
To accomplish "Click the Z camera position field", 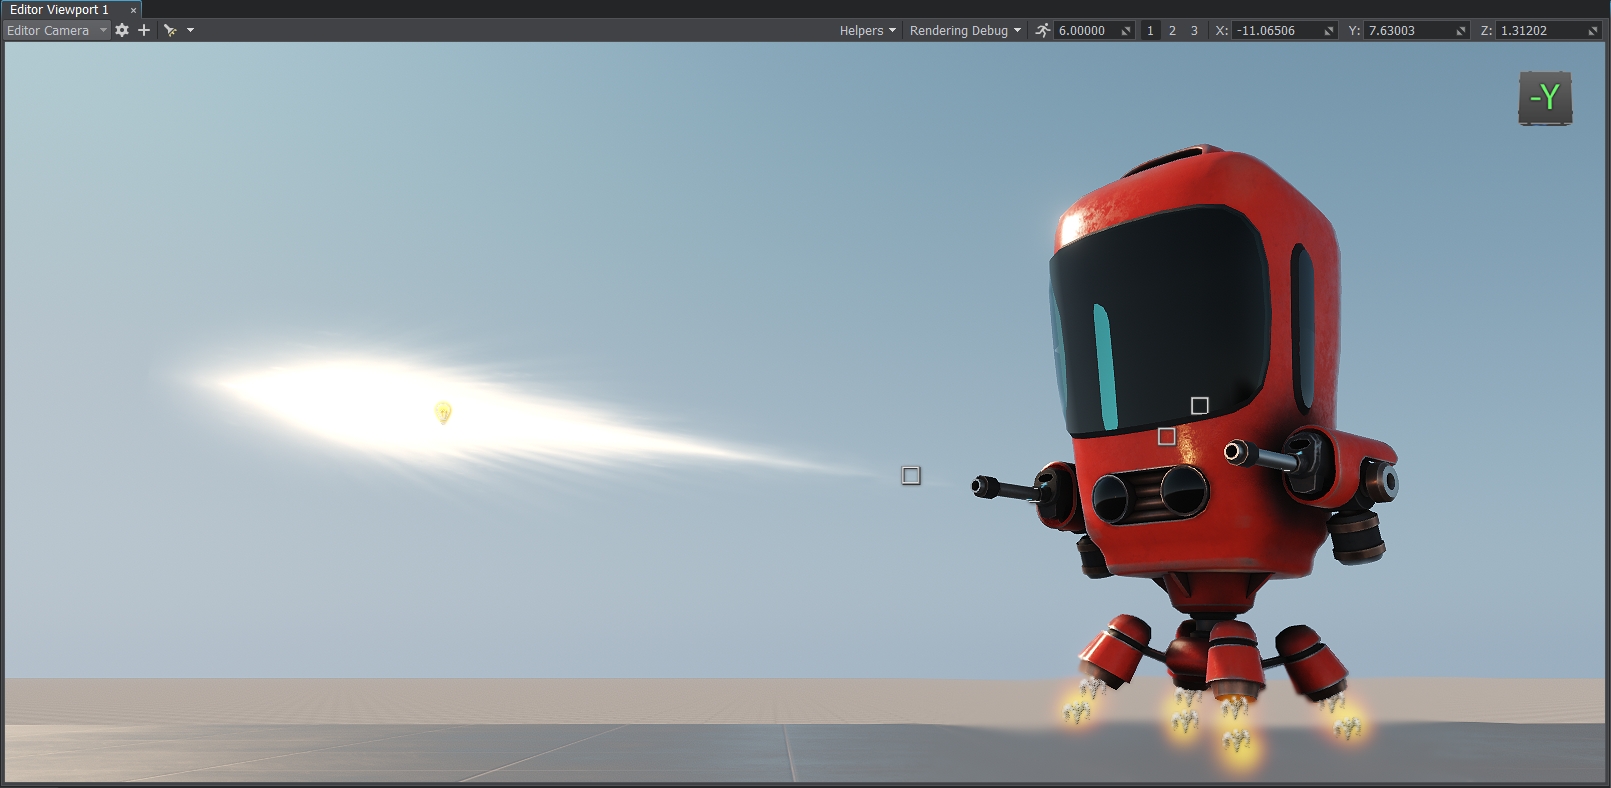I will pyautogui.click(x=1540, y=31).
